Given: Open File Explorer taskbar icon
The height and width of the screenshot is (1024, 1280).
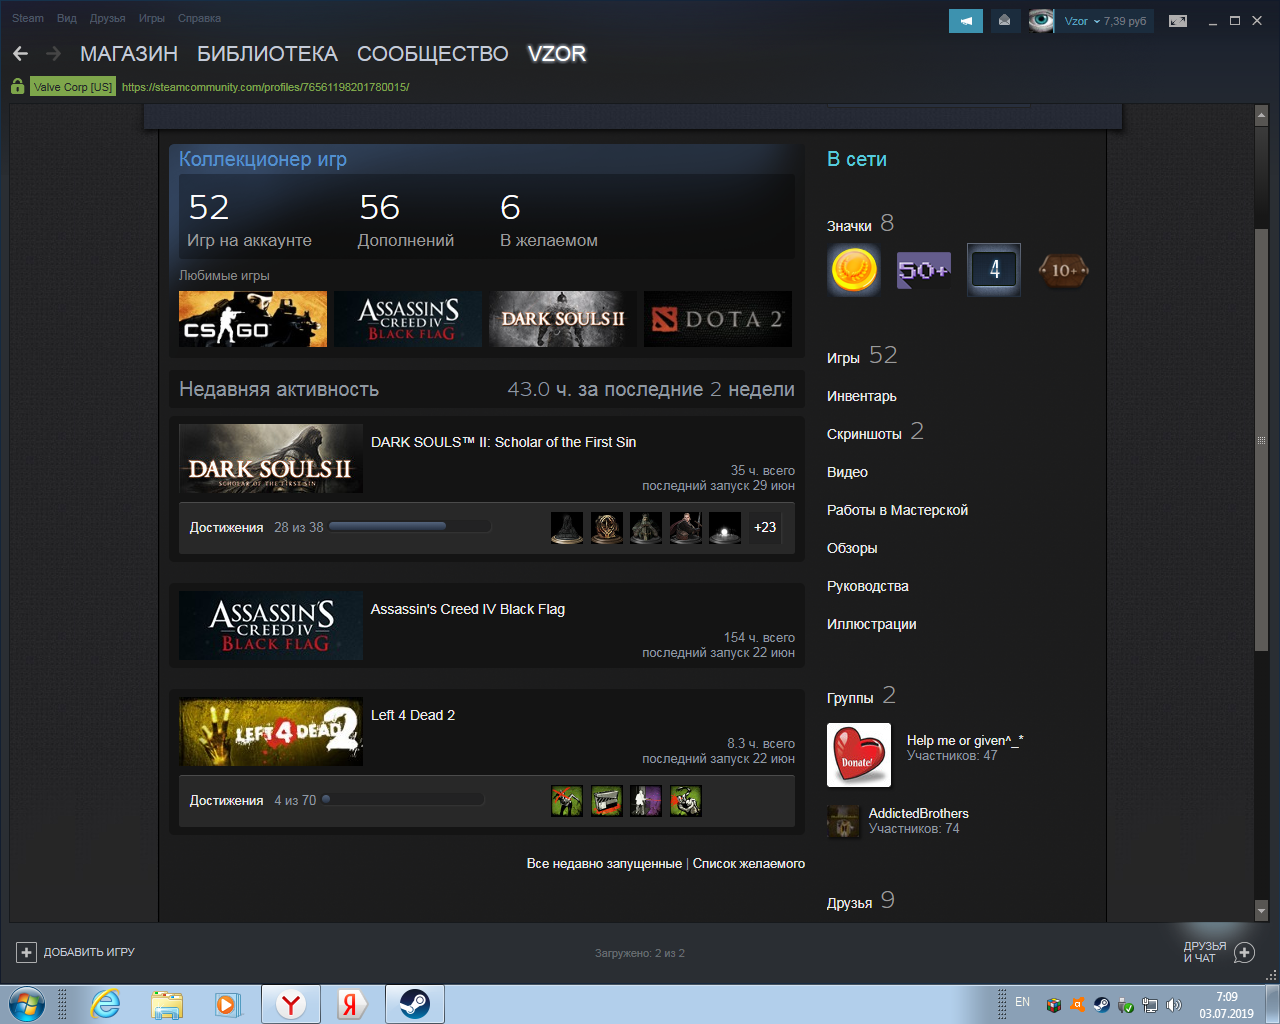Looking at the screenshot, I should [x=167, y=1004].
